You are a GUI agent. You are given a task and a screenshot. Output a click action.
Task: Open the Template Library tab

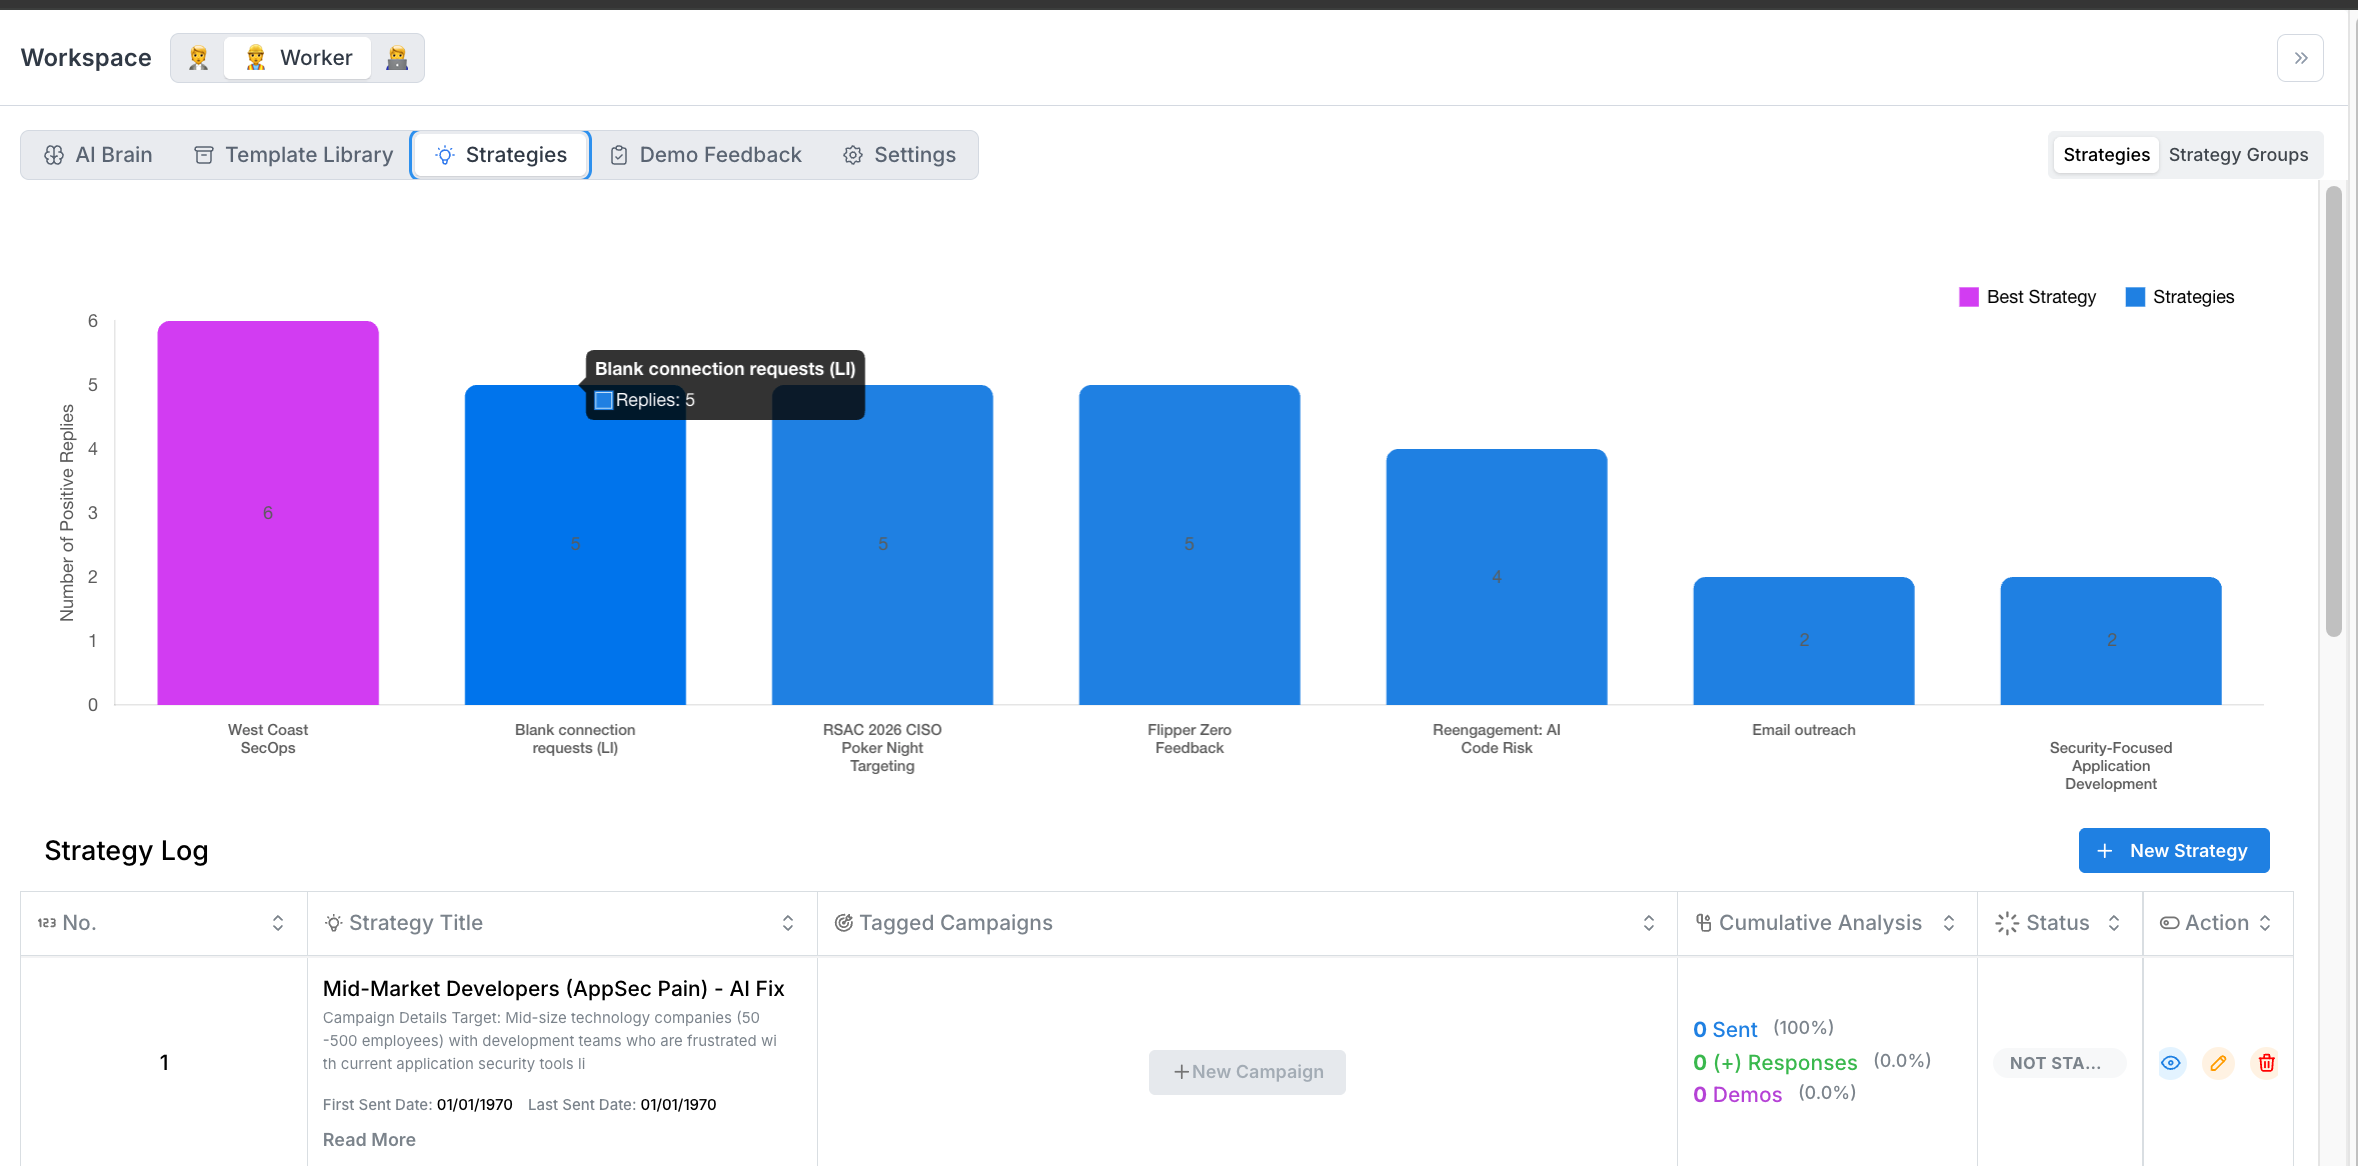click(x=293, y=155)
